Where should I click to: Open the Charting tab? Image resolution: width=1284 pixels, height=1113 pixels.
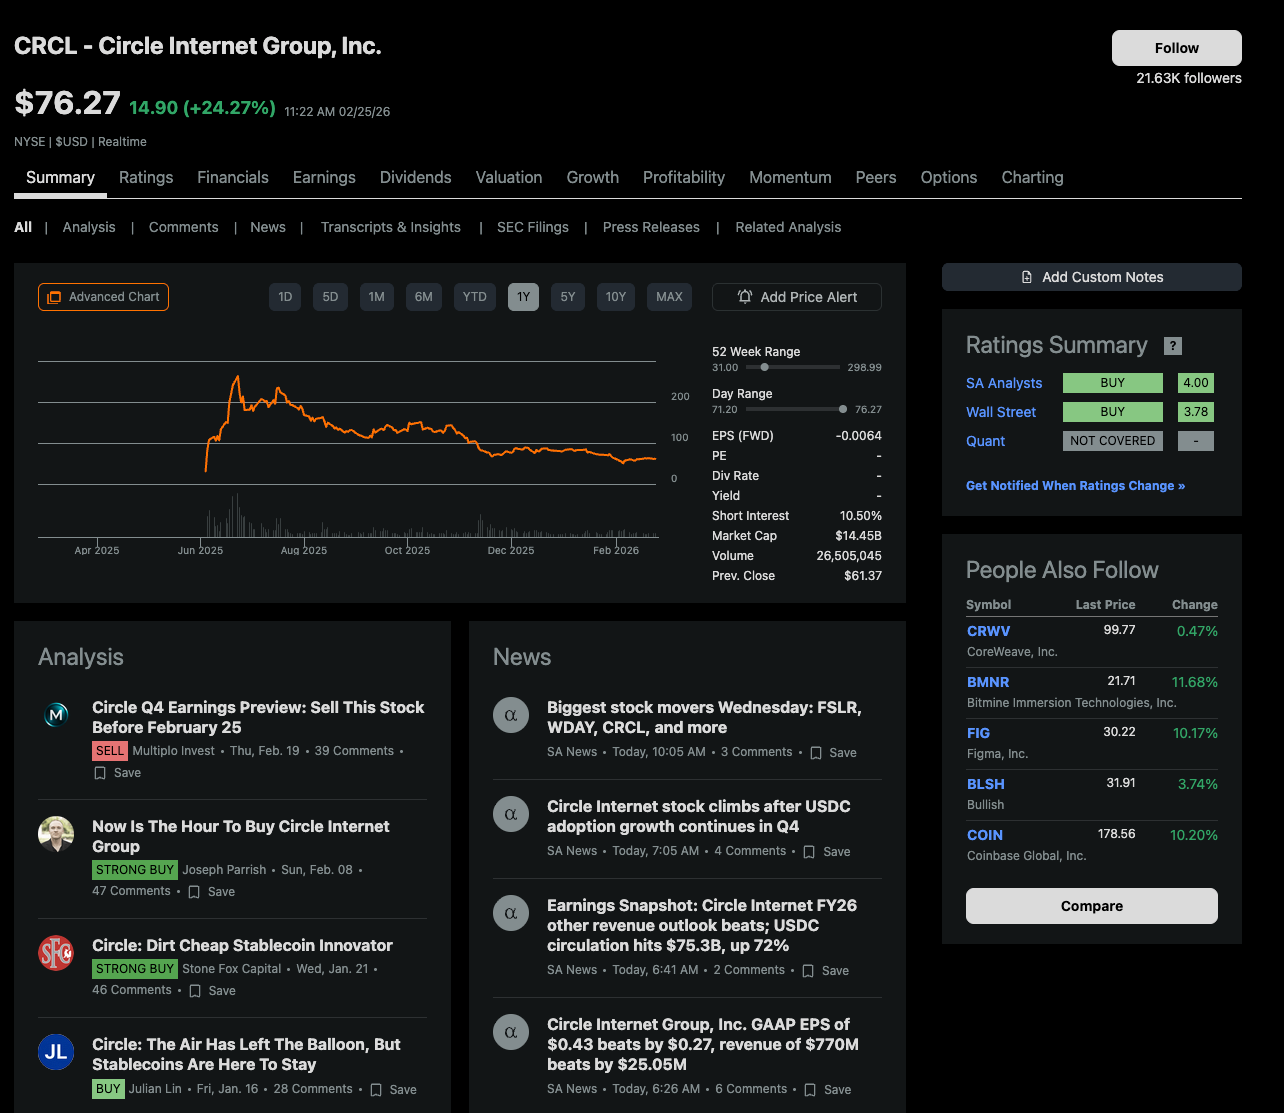click(1032, 177)
